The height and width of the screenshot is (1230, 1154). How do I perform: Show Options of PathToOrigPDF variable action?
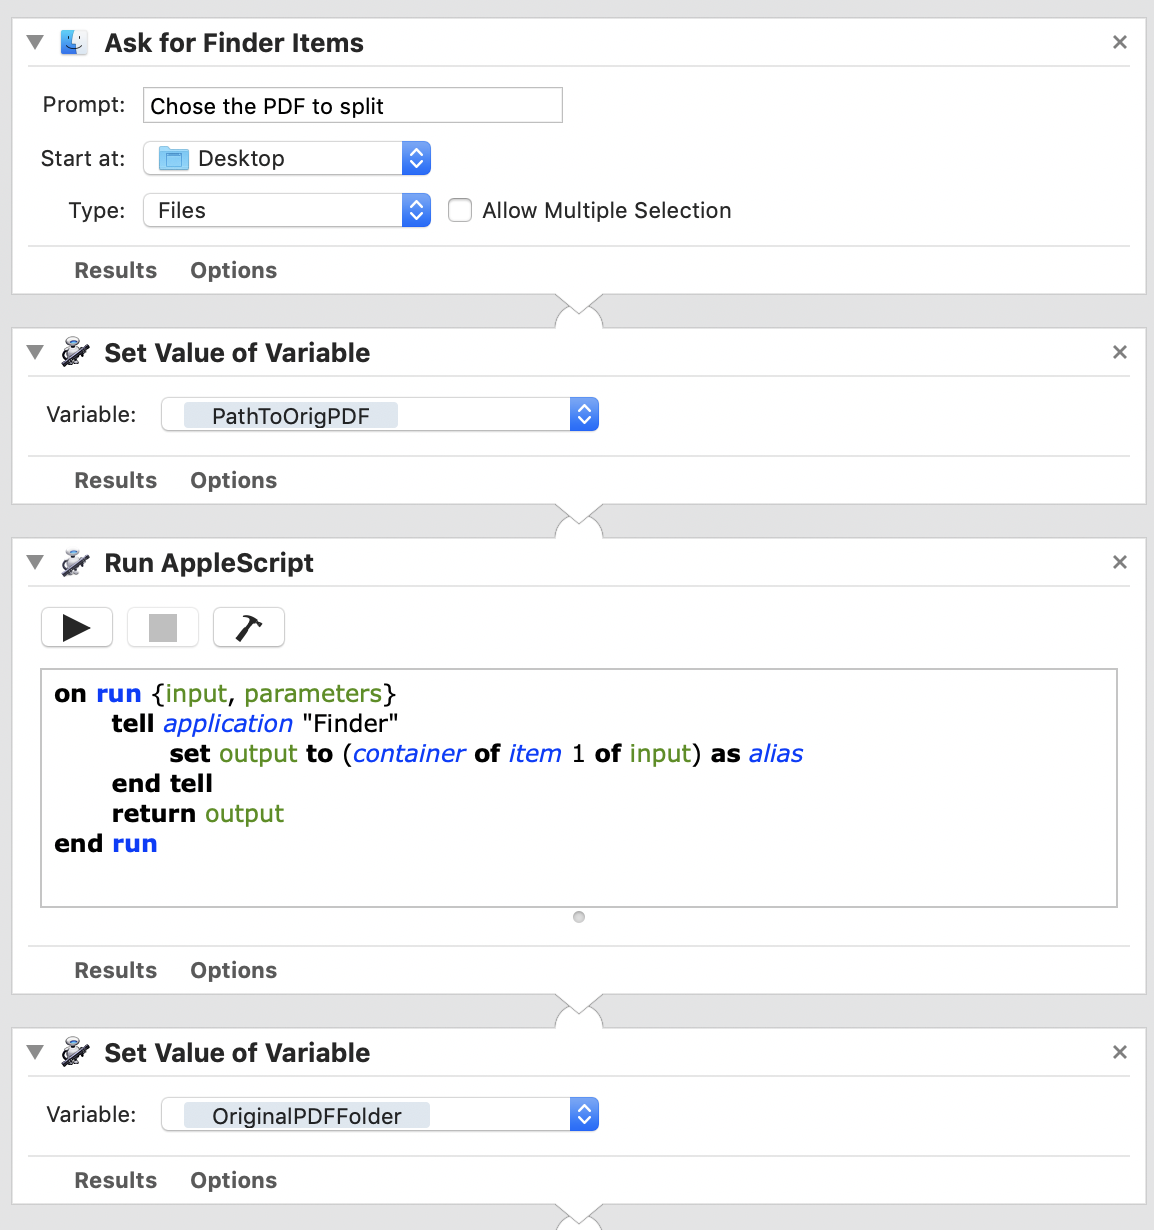[x=234, y=480]
